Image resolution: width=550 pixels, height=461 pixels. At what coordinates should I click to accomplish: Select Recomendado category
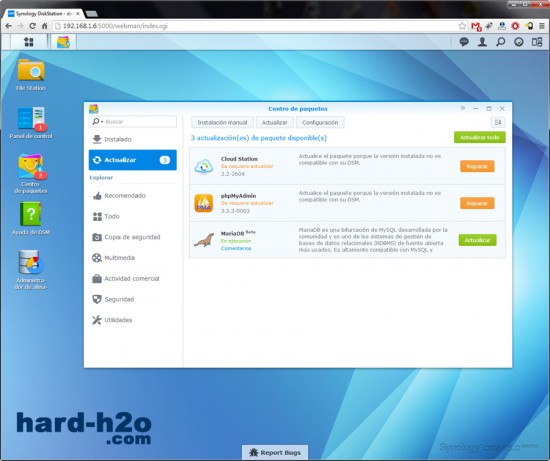tap(133, 196)
